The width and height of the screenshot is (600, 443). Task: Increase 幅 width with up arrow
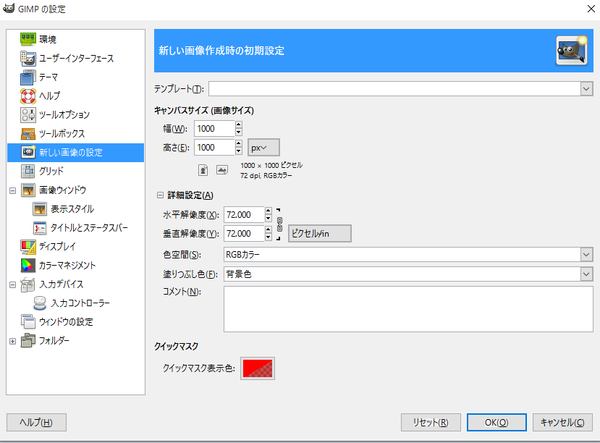(239, 125)
